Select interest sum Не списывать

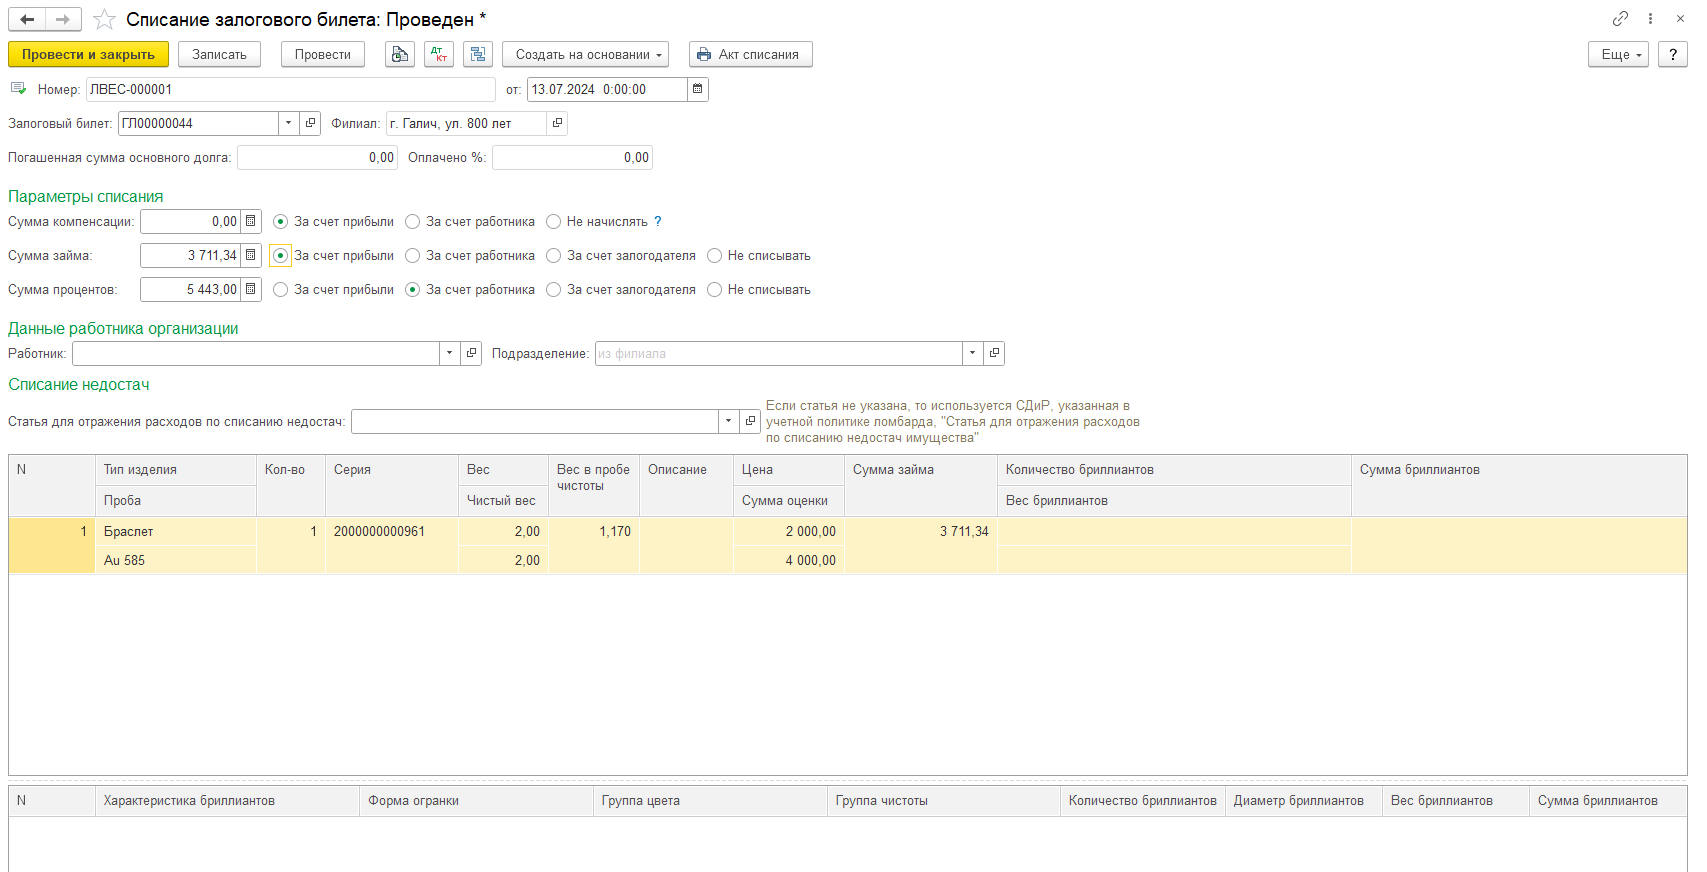(x=714, y=289)
